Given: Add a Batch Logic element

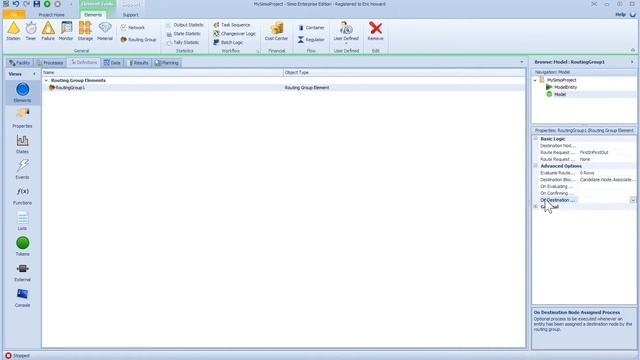Looking at the screenshot, I should point(228,42).
